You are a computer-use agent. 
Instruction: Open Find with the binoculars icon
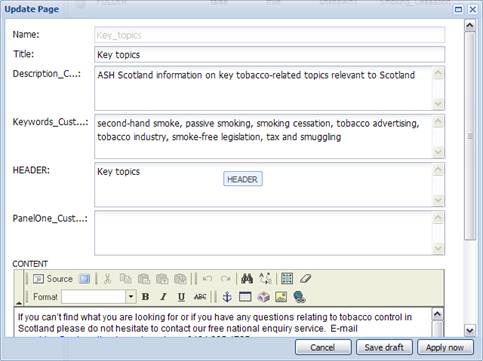(247, 279)
